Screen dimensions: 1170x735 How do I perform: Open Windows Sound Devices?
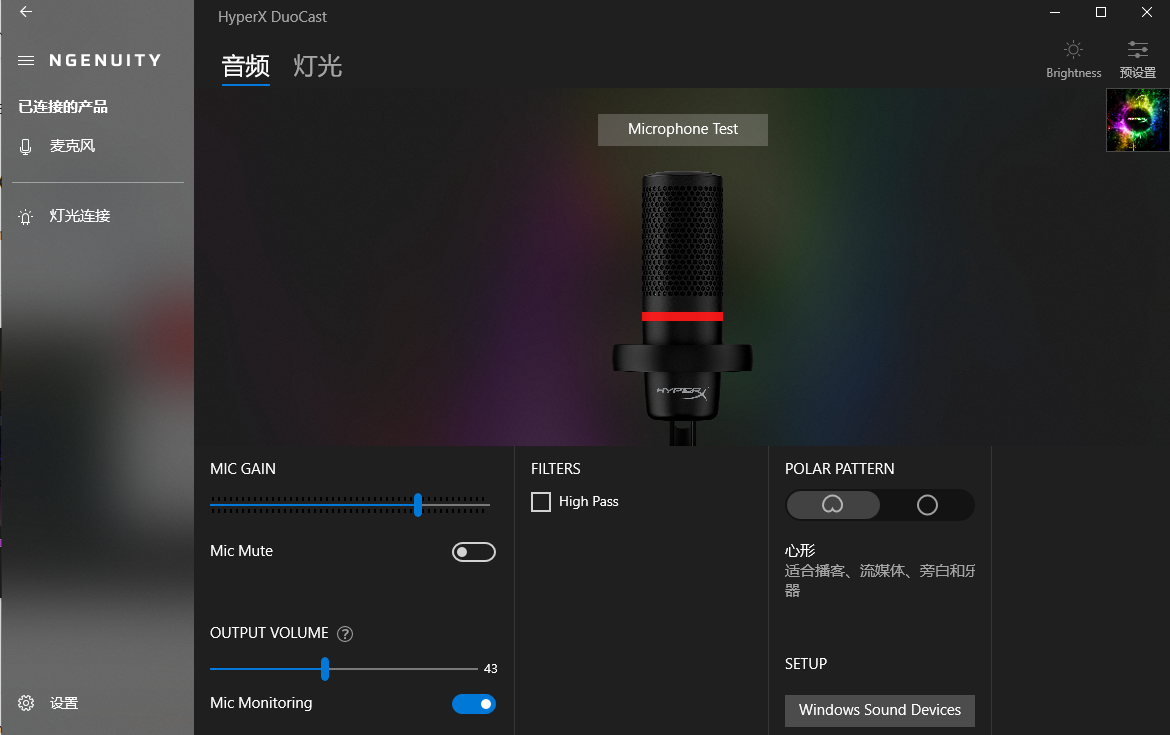click(879, 710)
